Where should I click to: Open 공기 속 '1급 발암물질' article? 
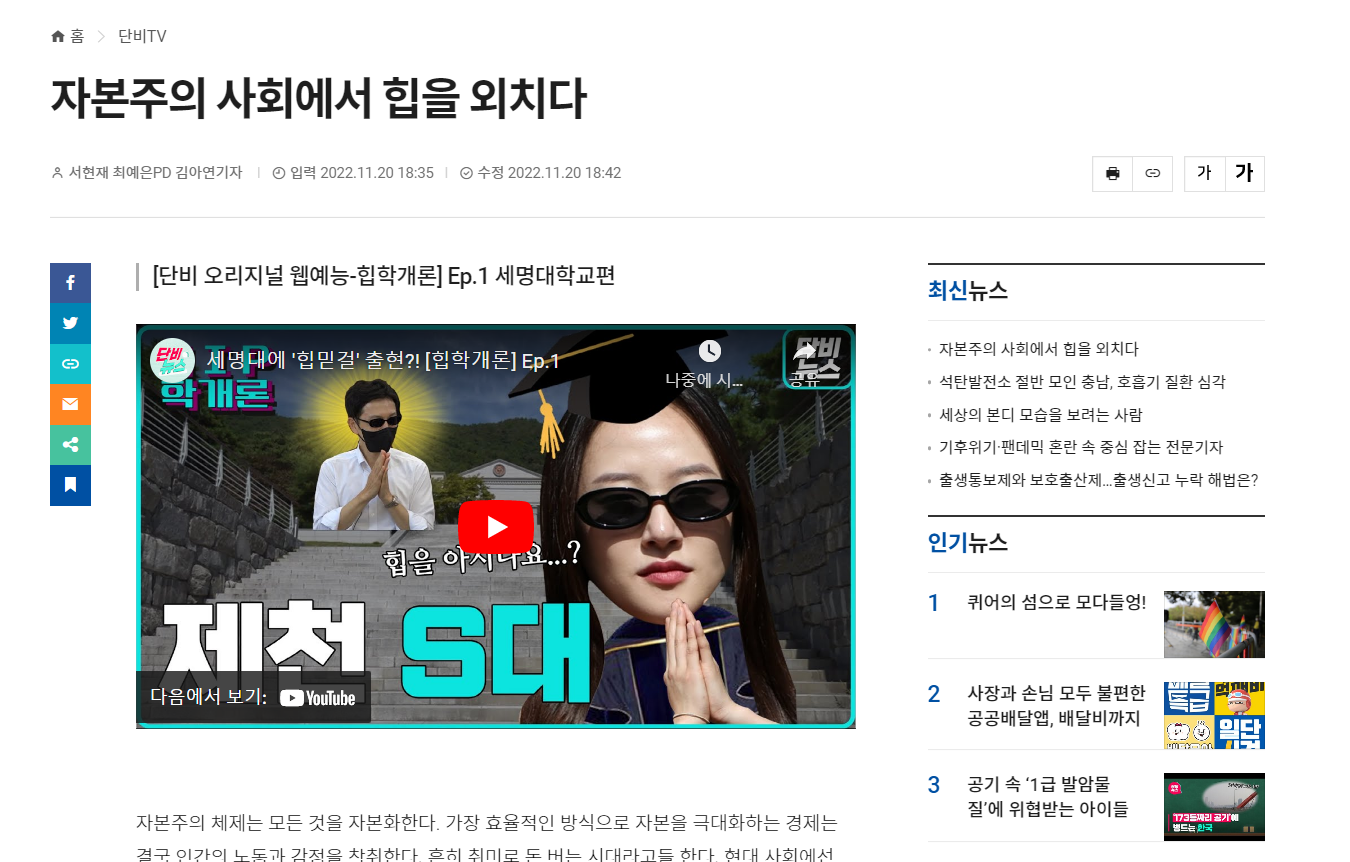(x=1048, y=796)
